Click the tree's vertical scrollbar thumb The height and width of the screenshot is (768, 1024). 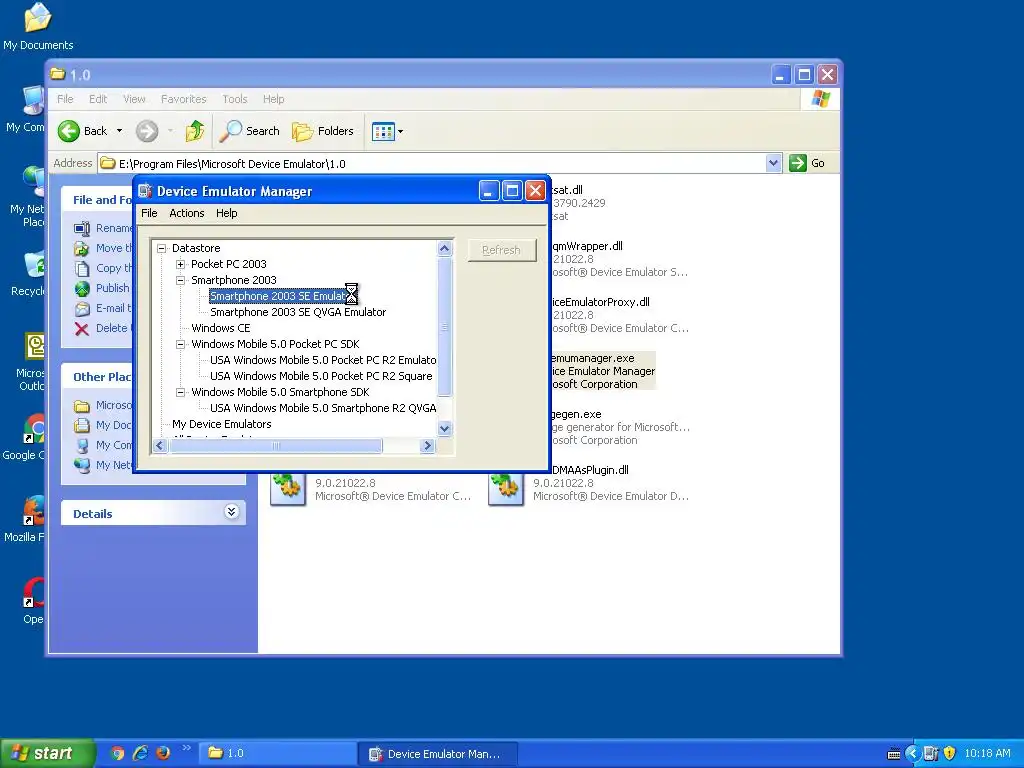click(445, 327)
